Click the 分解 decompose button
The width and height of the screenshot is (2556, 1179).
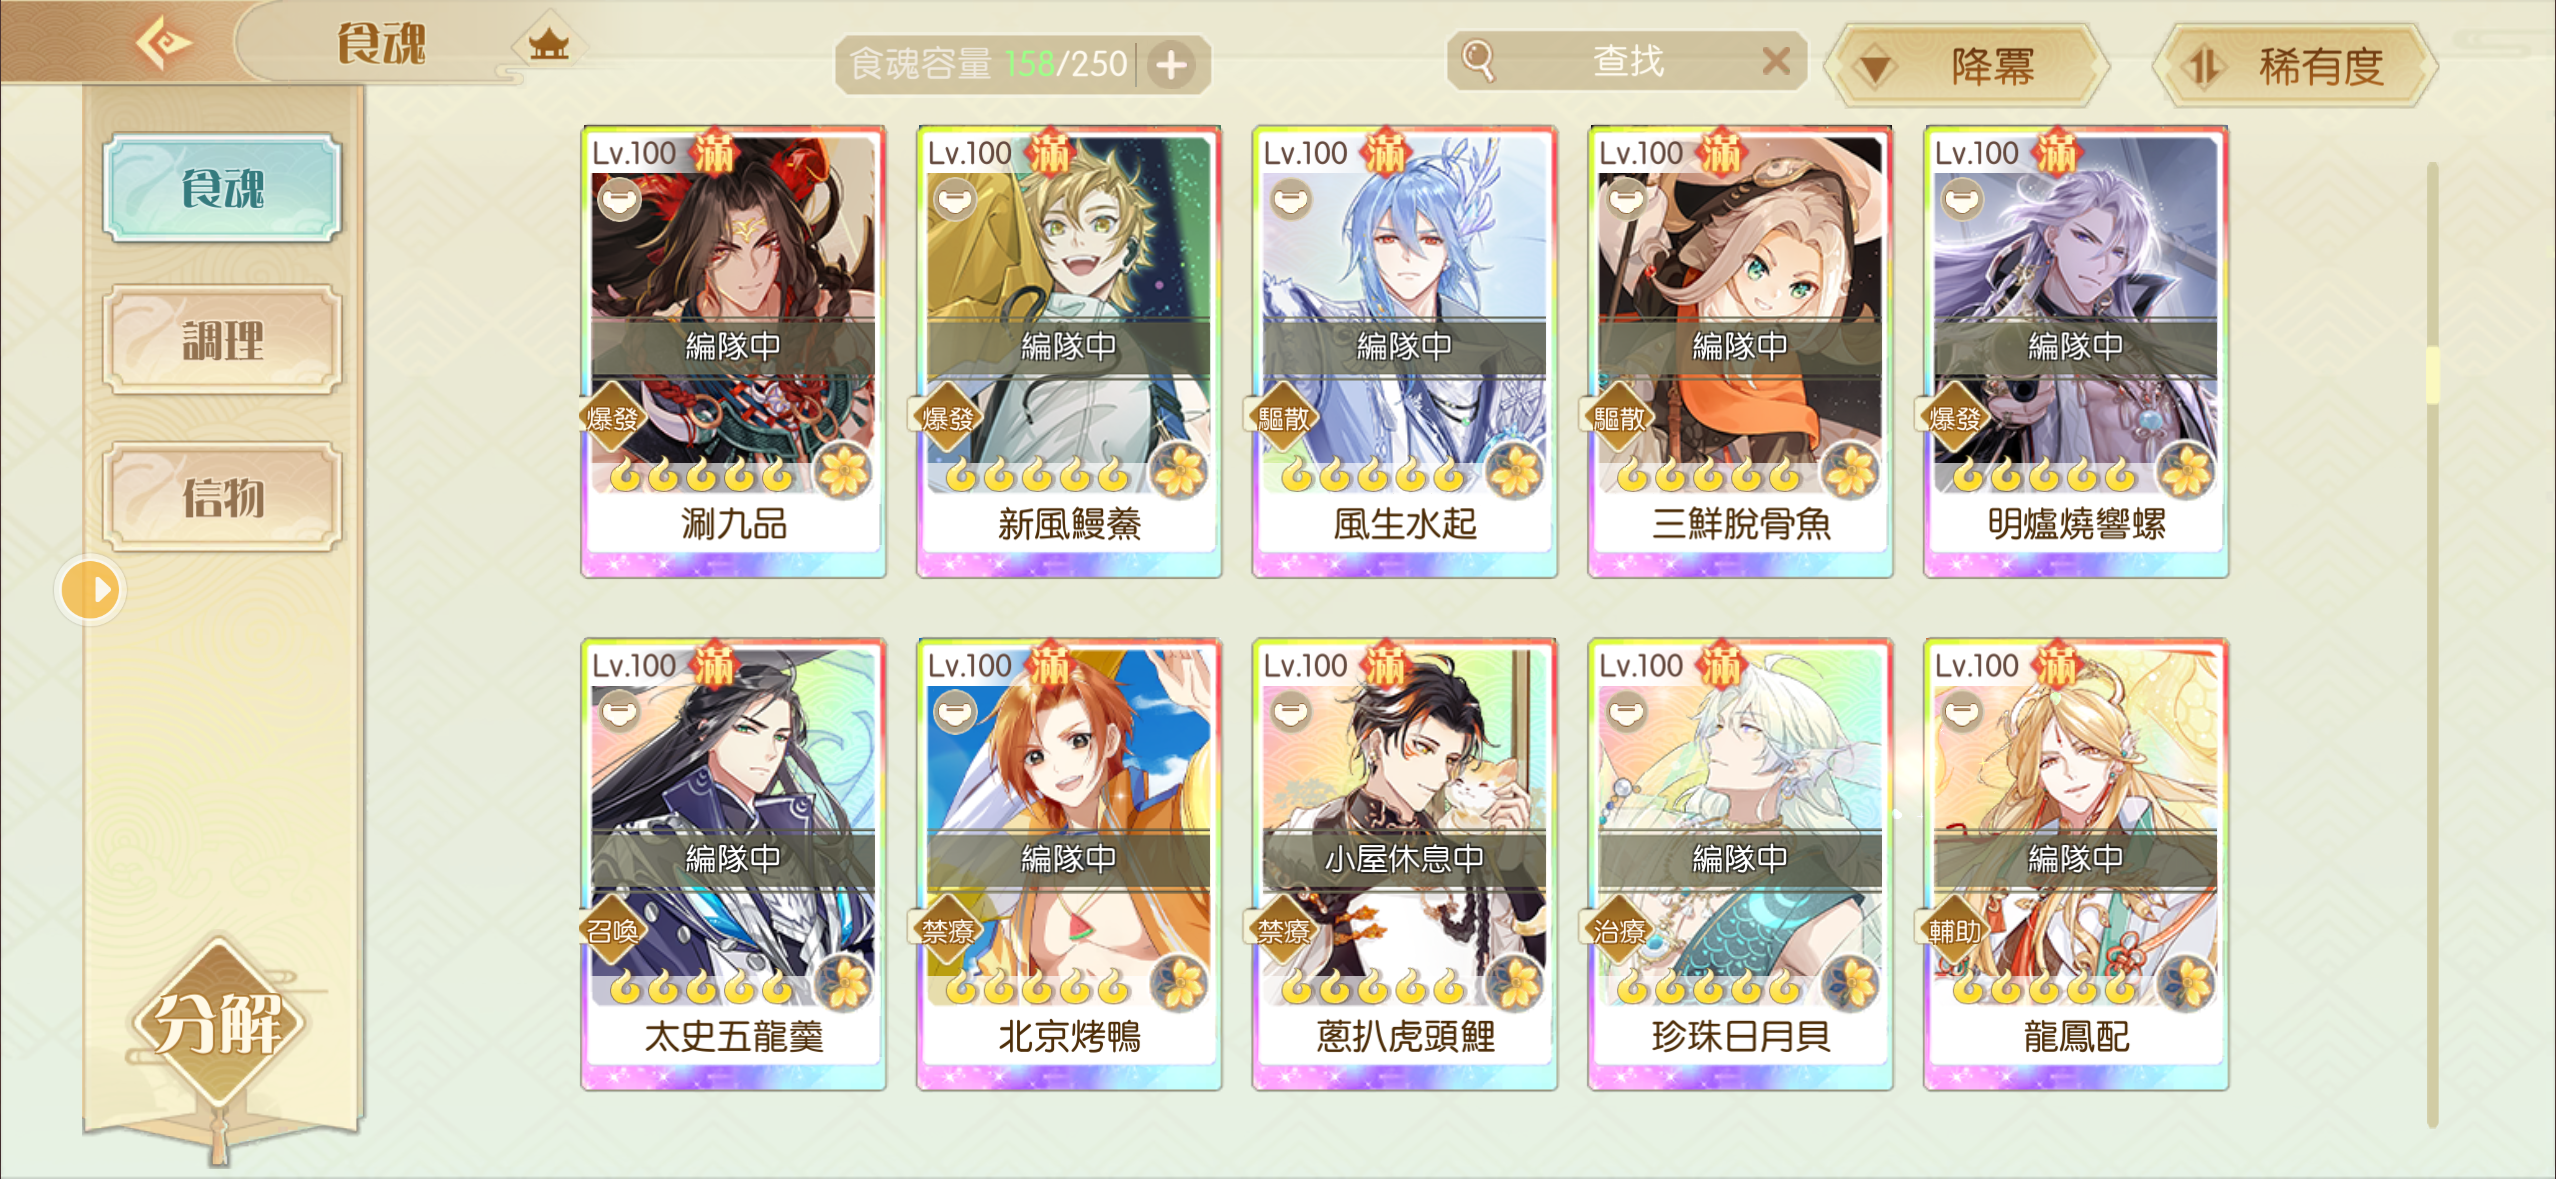pos(217,1023)
